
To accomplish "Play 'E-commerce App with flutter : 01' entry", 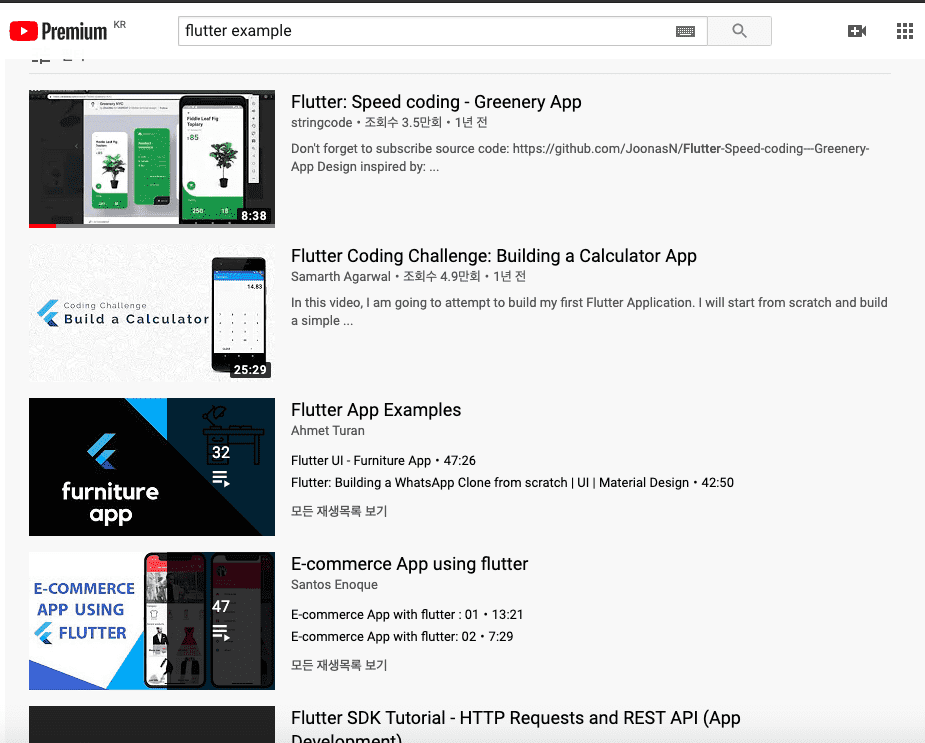I will (407, 615).
